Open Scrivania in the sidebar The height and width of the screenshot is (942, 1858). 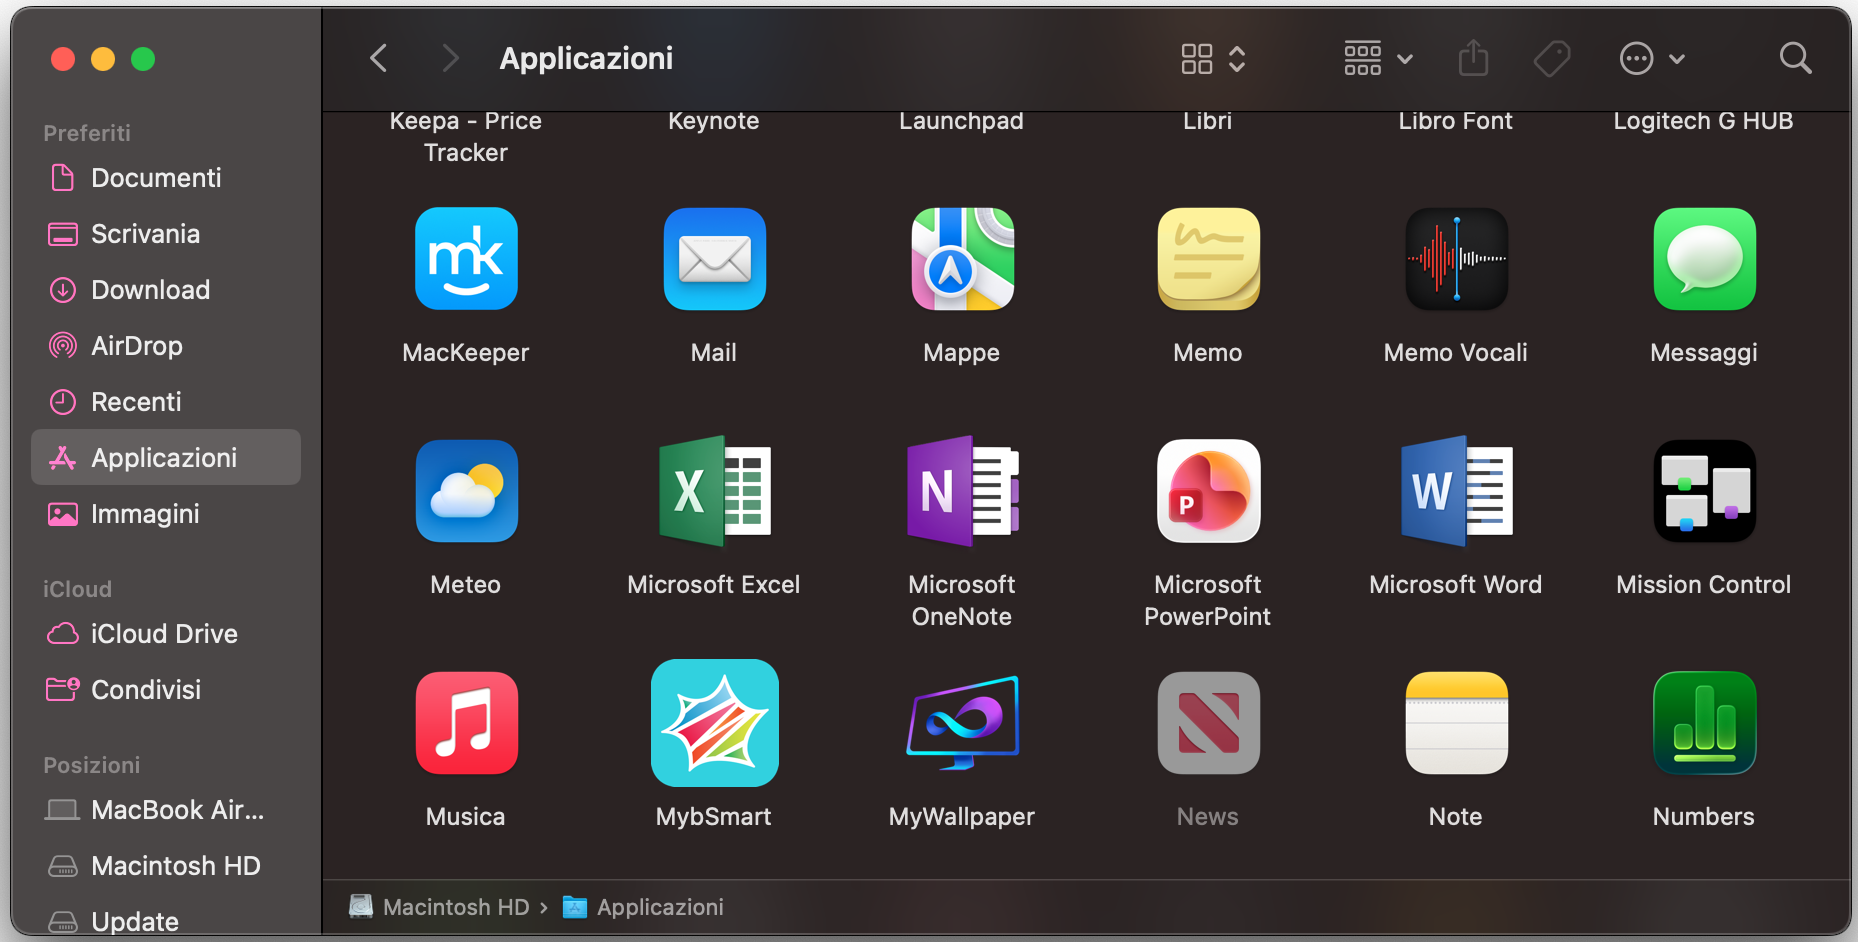[166, 234]
